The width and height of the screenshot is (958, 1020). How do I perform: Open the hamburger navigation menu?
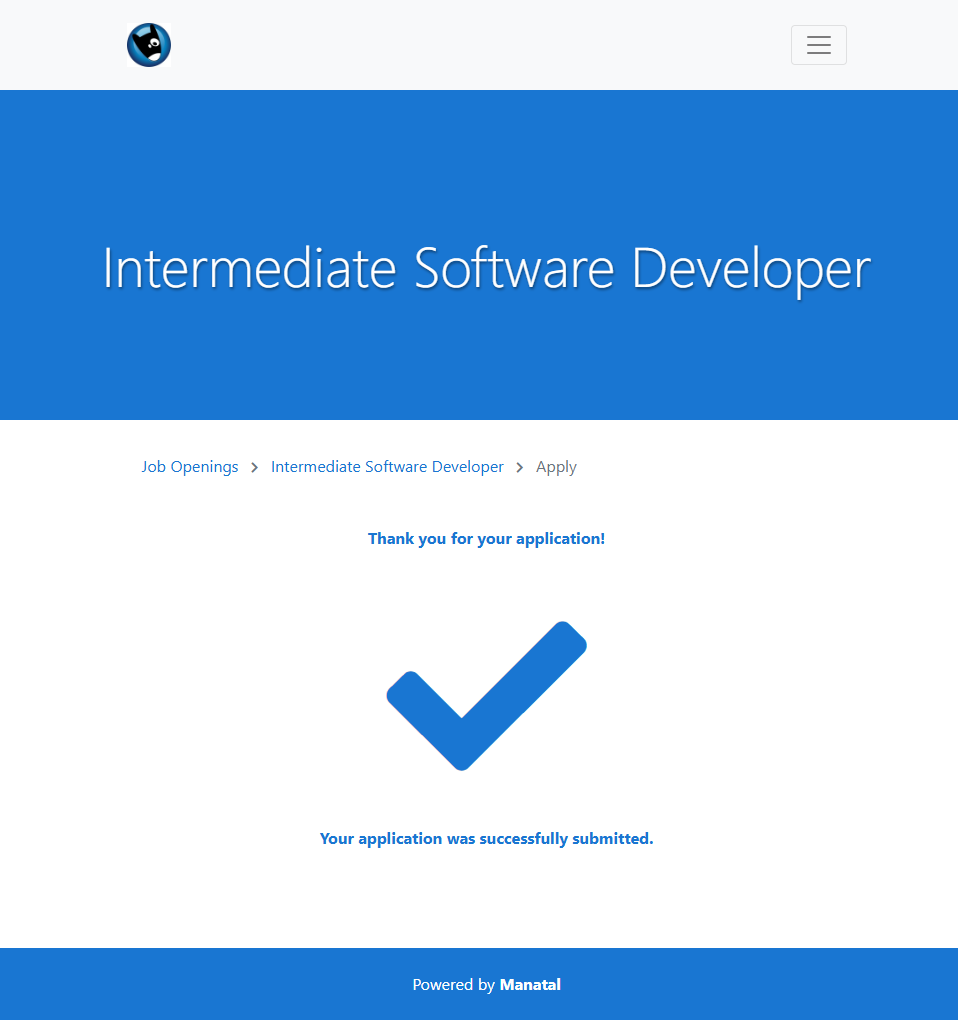click(x=818, y=45)
